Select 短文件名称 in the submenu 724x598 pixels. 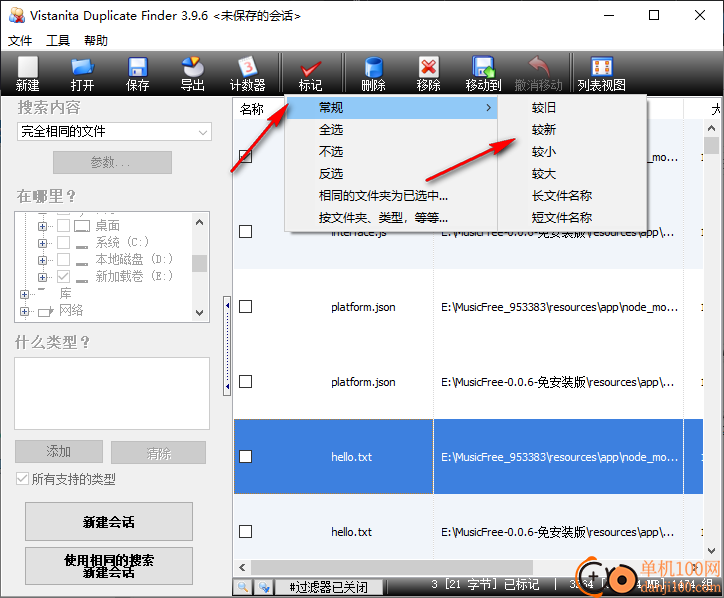coord(572,217)
